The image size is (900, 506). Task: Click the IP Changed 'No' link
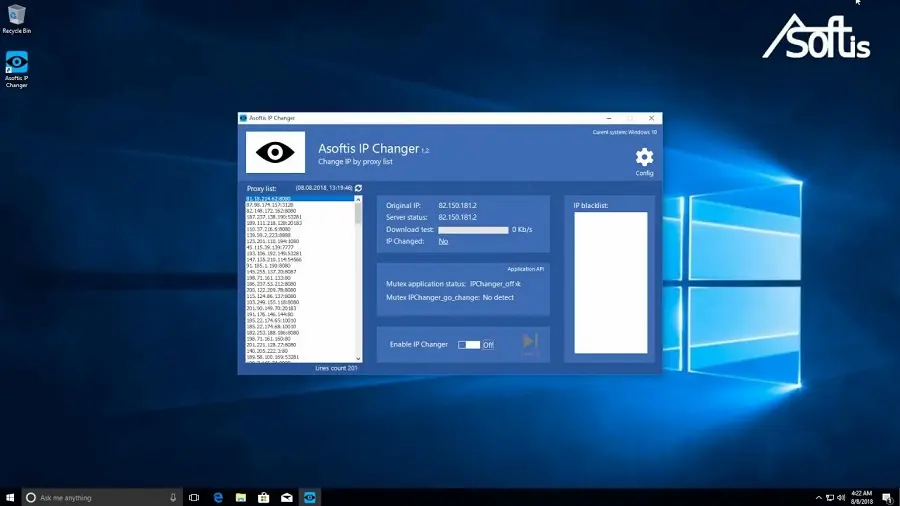click(443, 242)
